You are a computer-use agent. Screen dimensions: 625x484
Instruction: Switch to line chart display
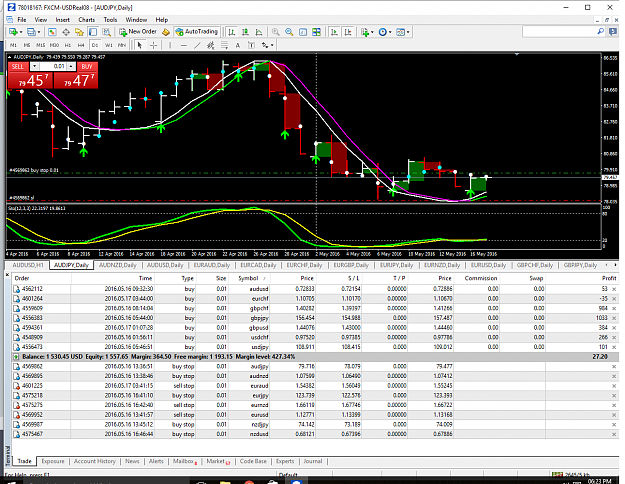pyautogui.click(x=259, y=32)
